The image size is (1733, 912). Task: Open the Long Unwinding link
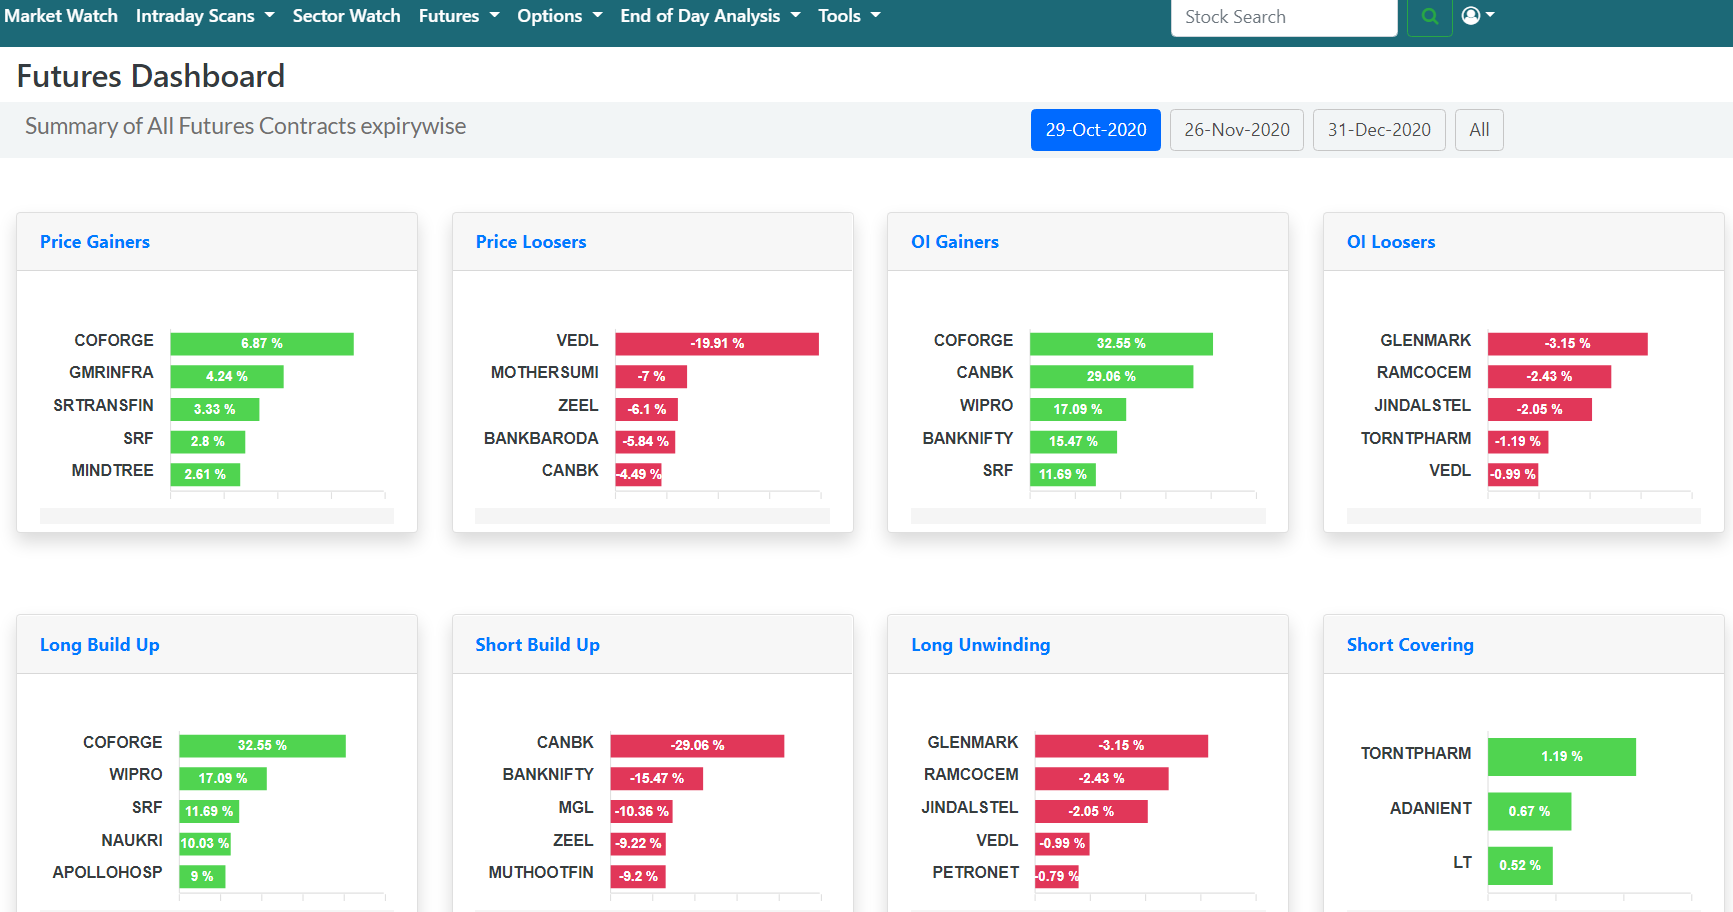[981, 645]
